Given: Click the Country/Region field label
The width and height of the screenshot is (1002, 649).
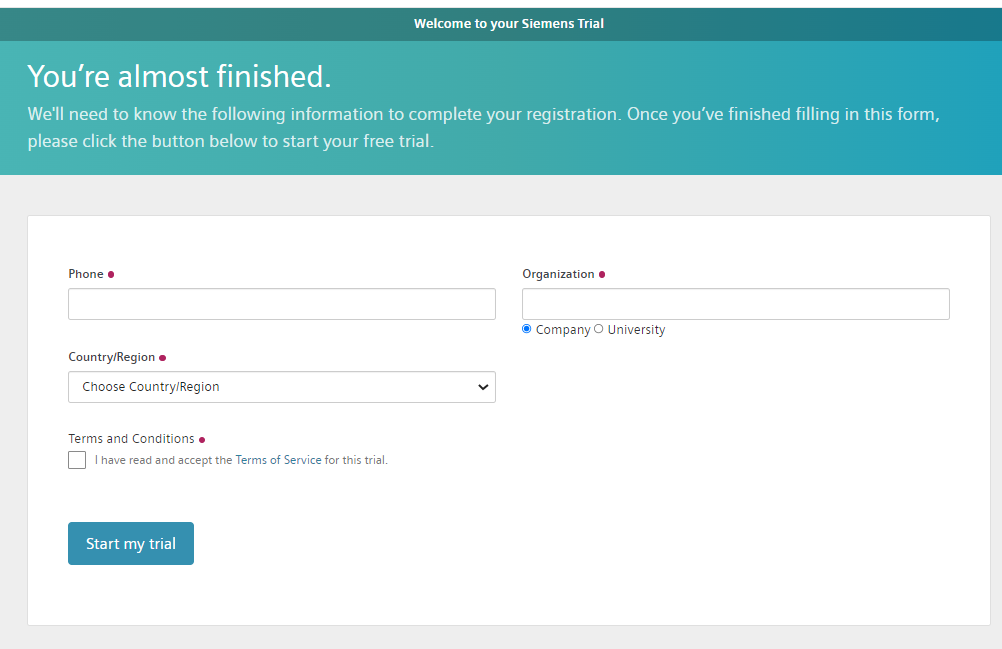Looking at the screenshot, I should [112, 357].
